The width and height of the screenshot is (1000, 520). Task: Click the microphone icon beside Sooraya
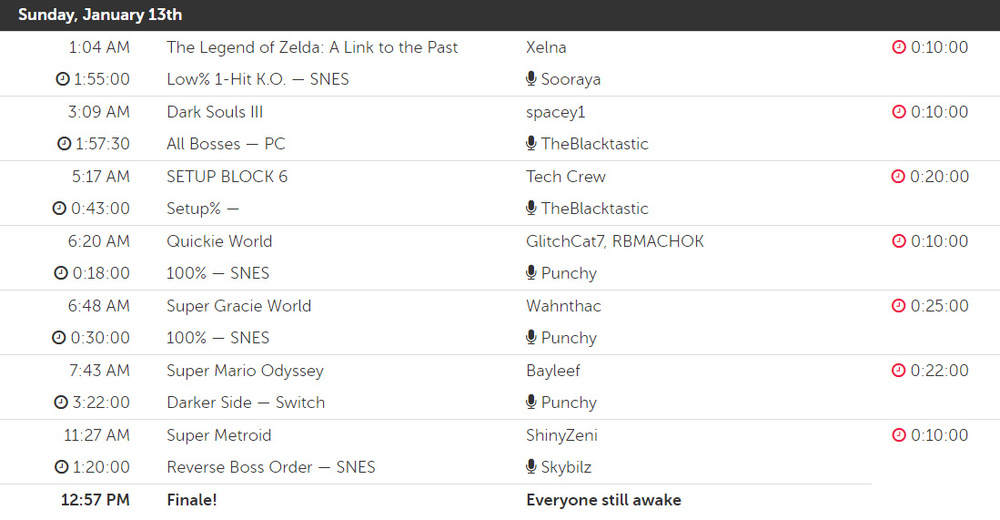(x=531, y=79)
